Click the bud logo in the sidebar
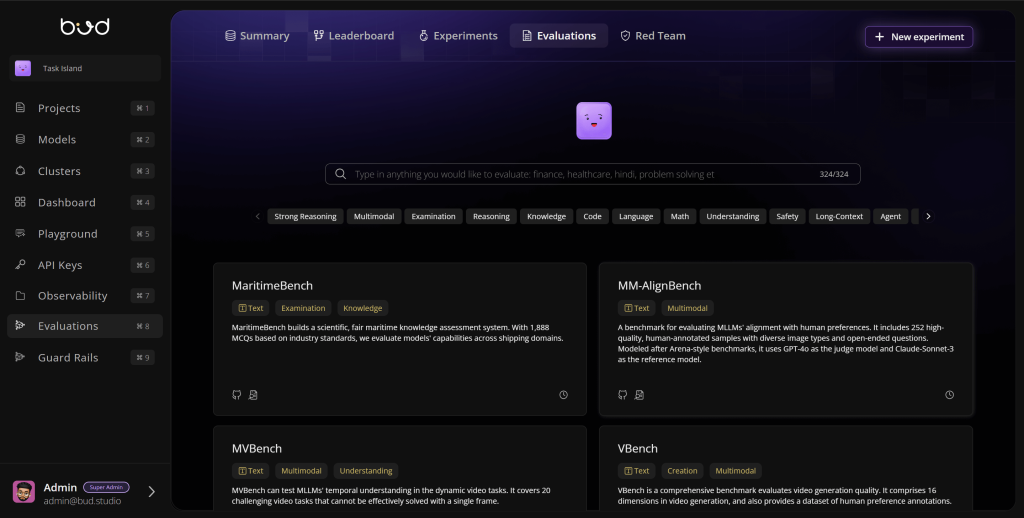 tap(83, 27)
